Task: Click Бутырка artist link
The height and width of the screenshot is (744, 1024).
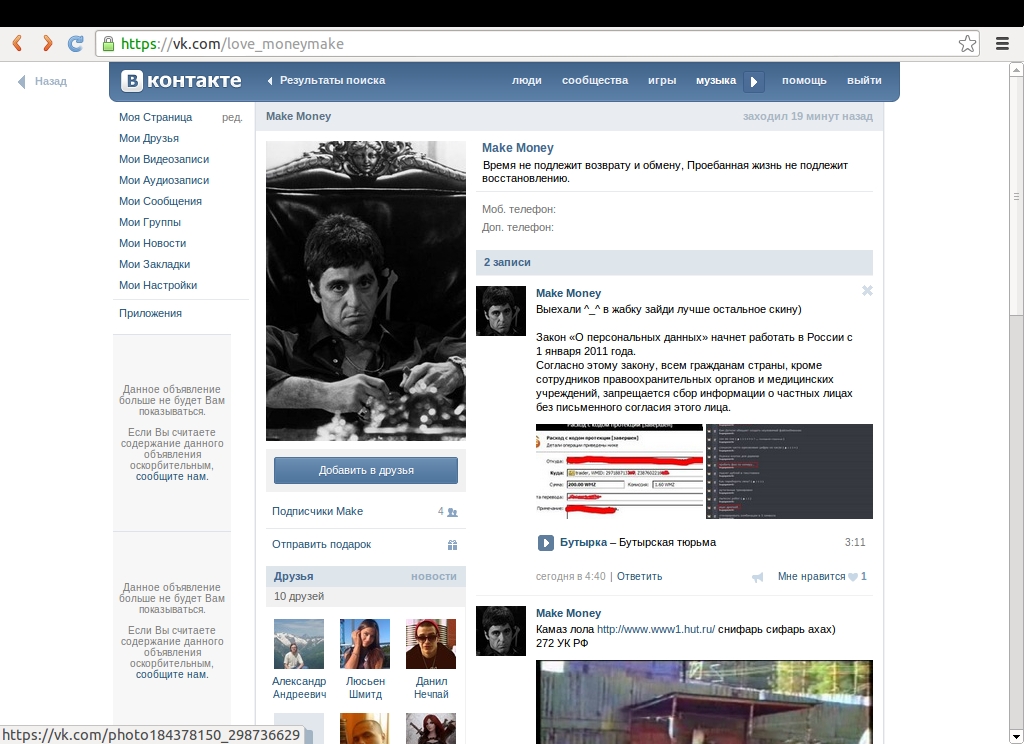Action: point(583,542)
